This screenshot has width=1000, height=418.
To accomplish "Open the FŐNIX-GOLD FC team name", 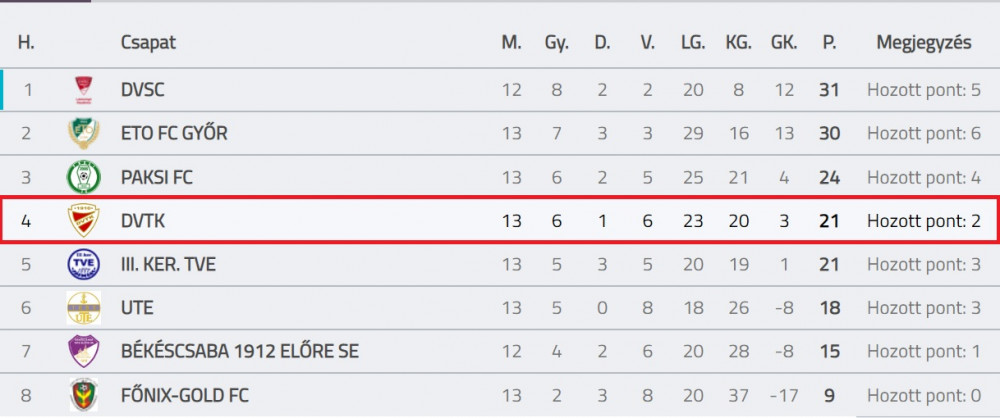I will click(184, 395).
